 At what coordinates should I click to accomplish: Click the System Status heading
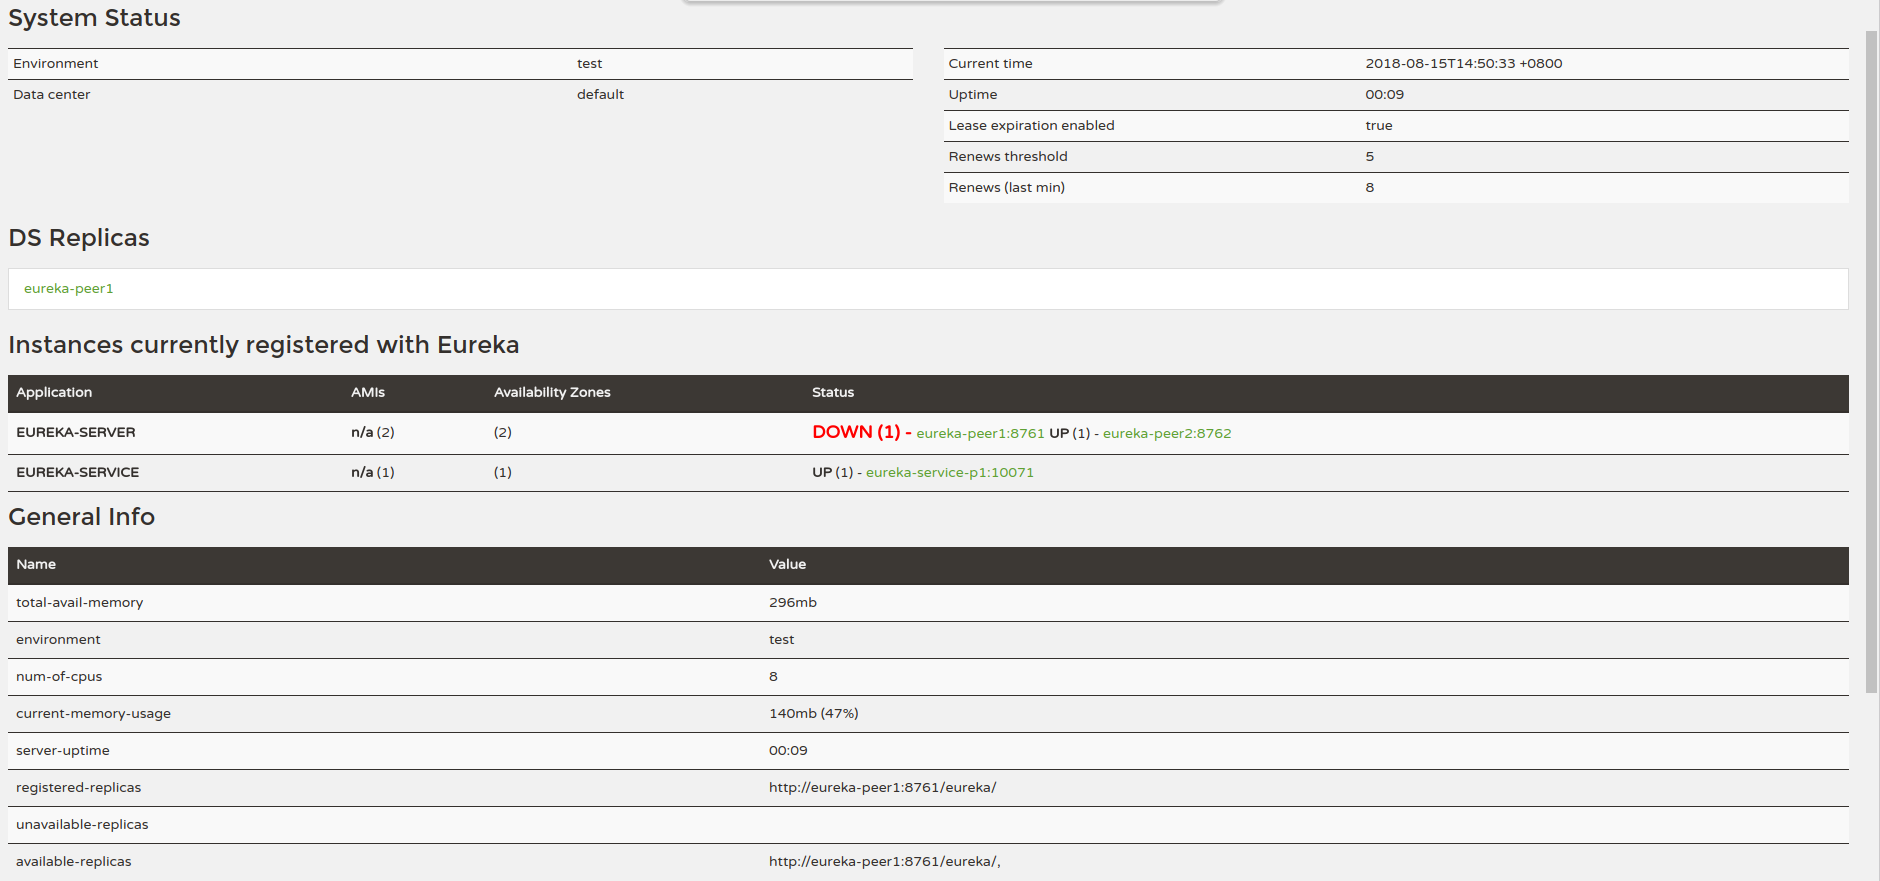pos(94,17)
